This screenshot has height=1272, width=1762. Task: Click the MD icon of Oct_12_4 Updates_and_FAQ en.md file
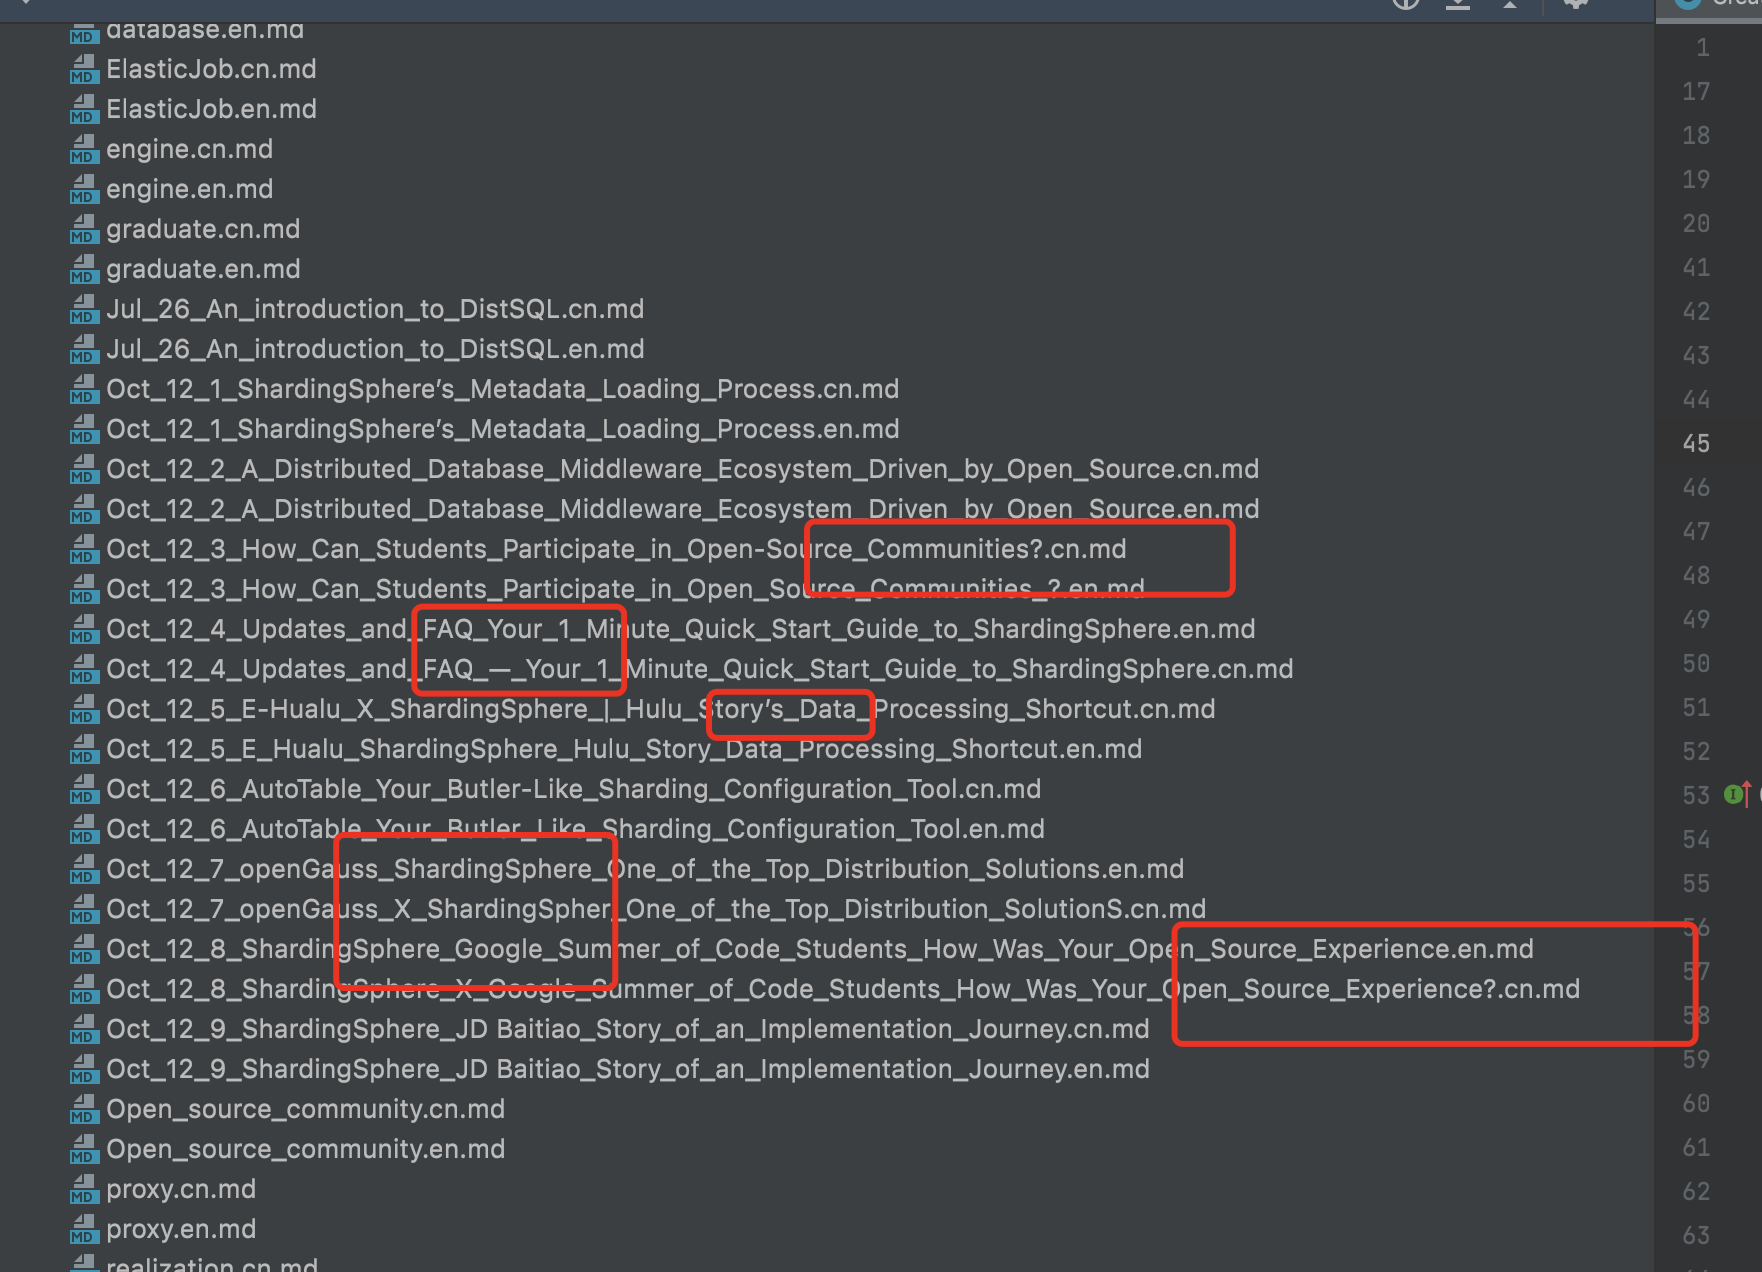[x=84, y=629]
